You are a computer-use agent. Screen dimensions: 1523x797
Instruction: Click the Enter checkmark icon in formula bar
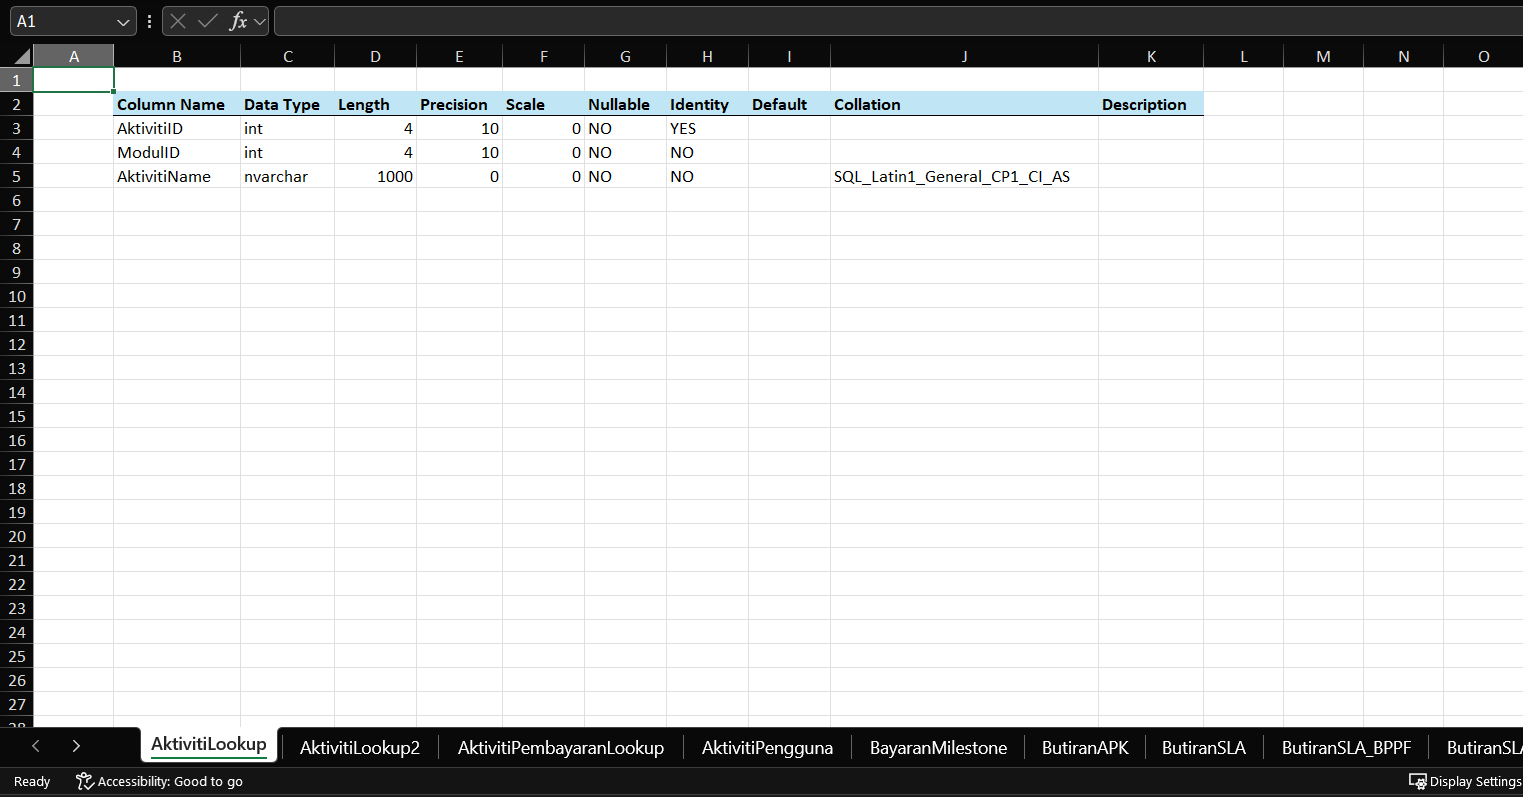point(208,21)
